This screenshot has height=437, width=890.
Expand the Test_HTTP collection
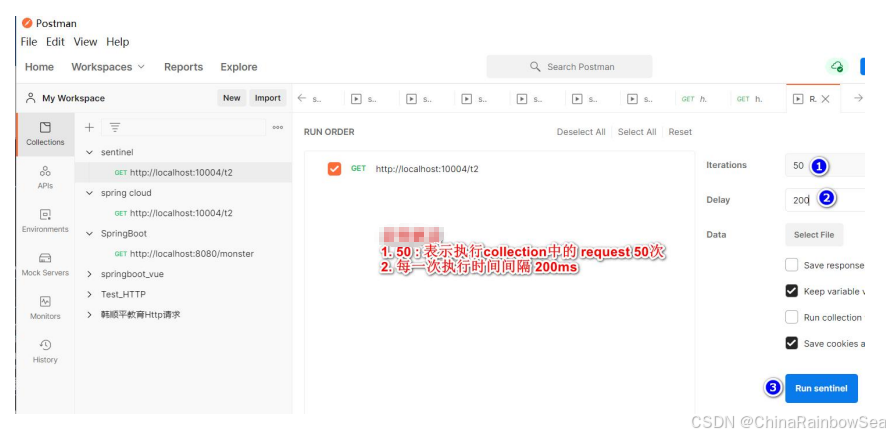tap(89, 294)
